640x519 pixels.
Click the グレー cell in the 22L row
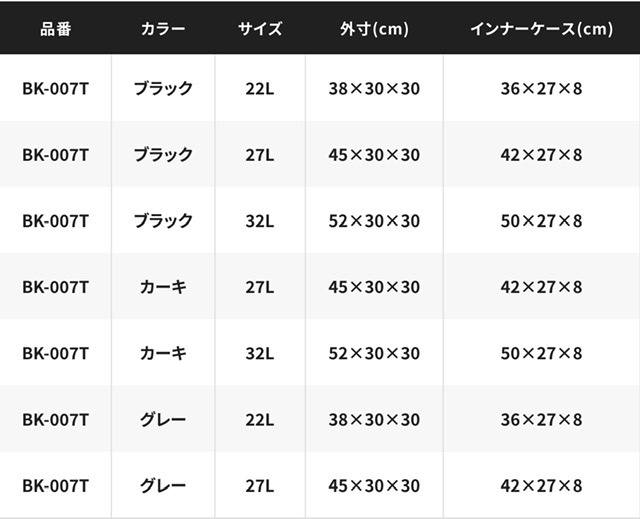[x=163, y=420]
